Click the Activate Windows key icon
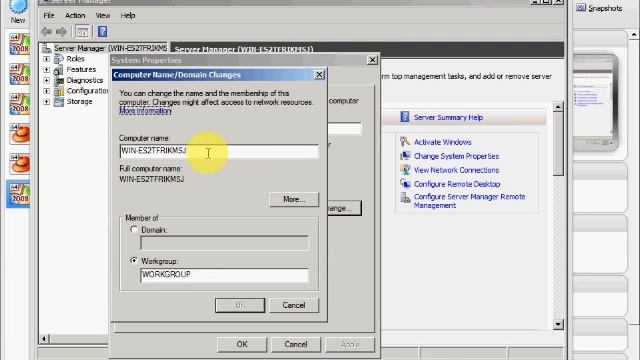 405,142
